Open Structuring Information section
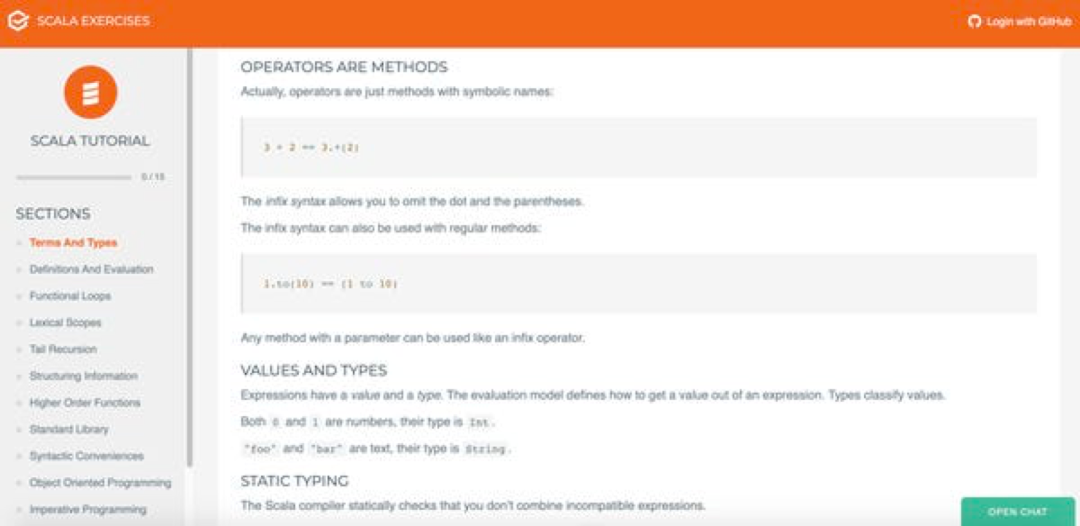Image resolution: width=1080 pixels, height=526 pixels. click(x=83, y=376)
